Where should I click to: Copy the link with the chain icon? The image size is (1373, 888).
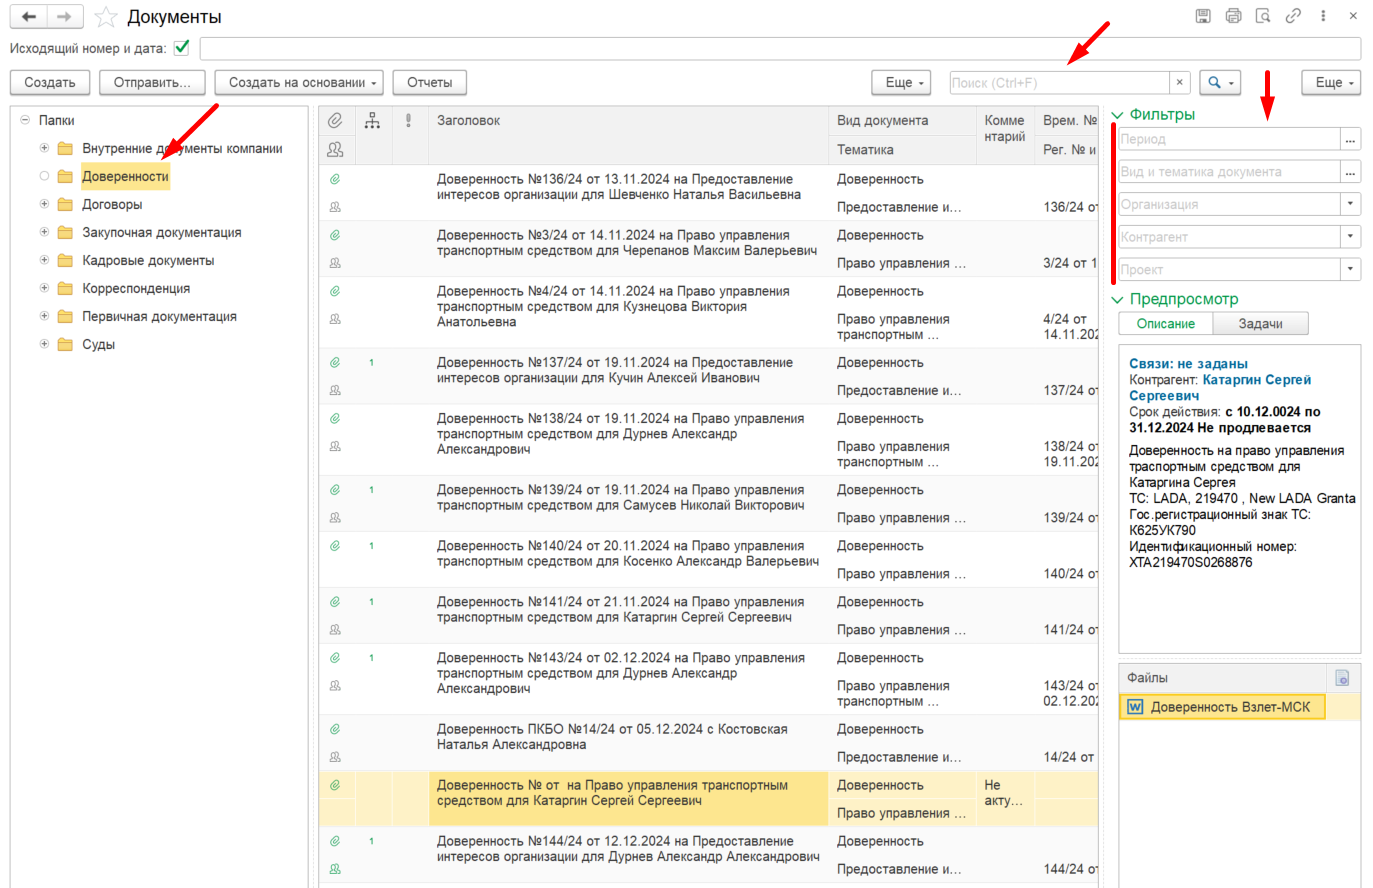1293,16
